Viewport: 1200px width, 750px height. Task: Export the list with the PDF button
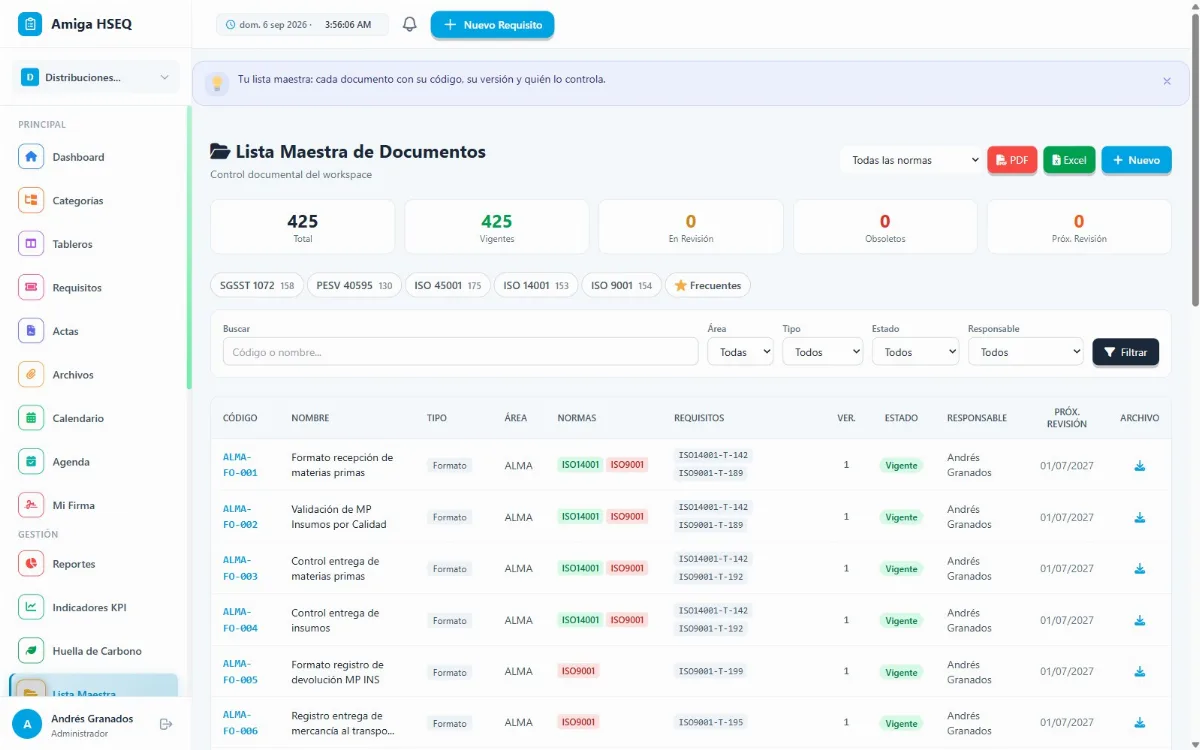pos(1012,160)
